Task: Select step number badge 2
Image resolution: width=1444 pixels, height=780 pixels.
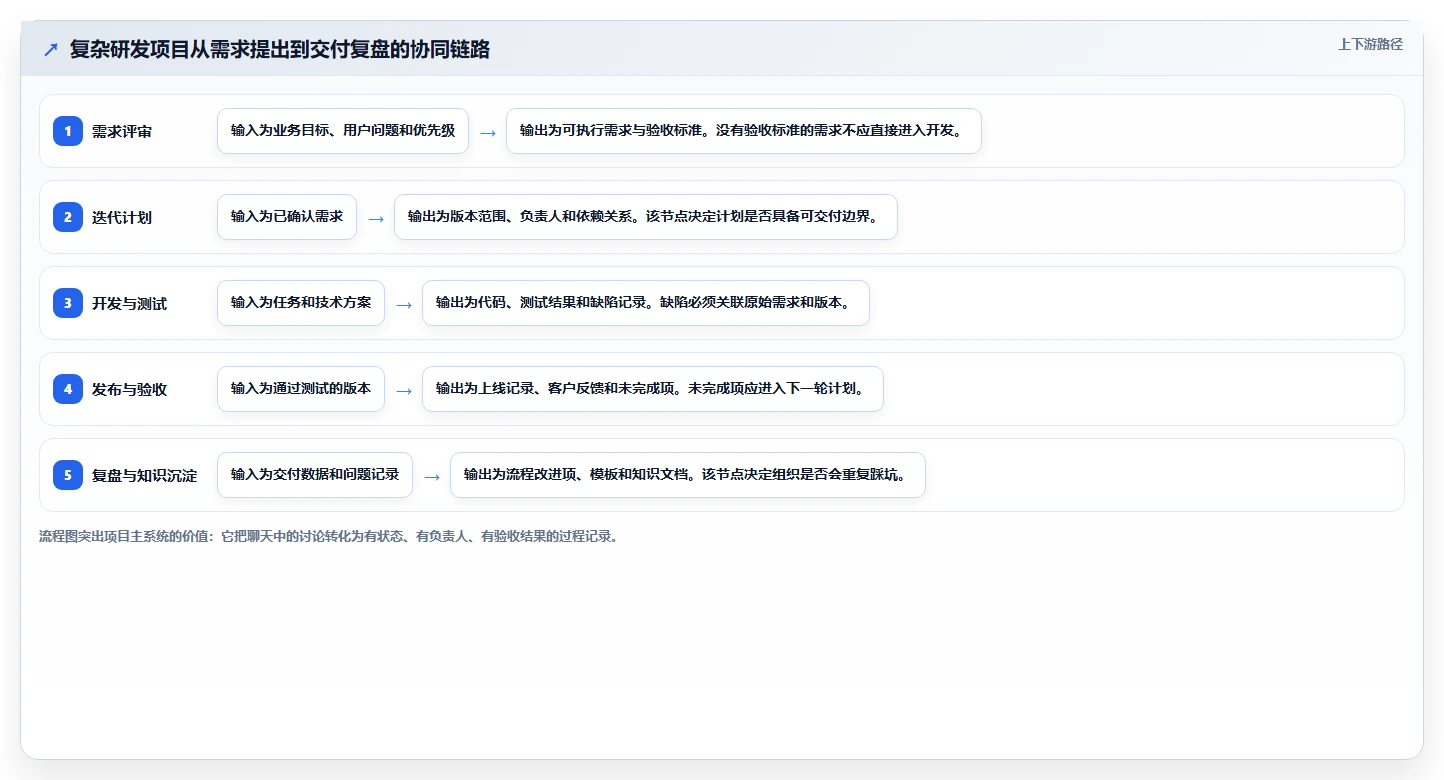Action: (68, 217)
